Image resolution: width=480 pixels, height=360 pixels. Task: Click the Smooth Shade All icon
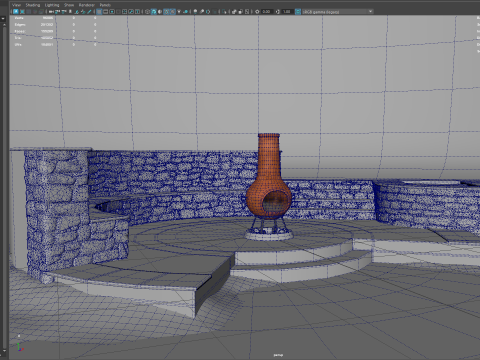point(154,12)
